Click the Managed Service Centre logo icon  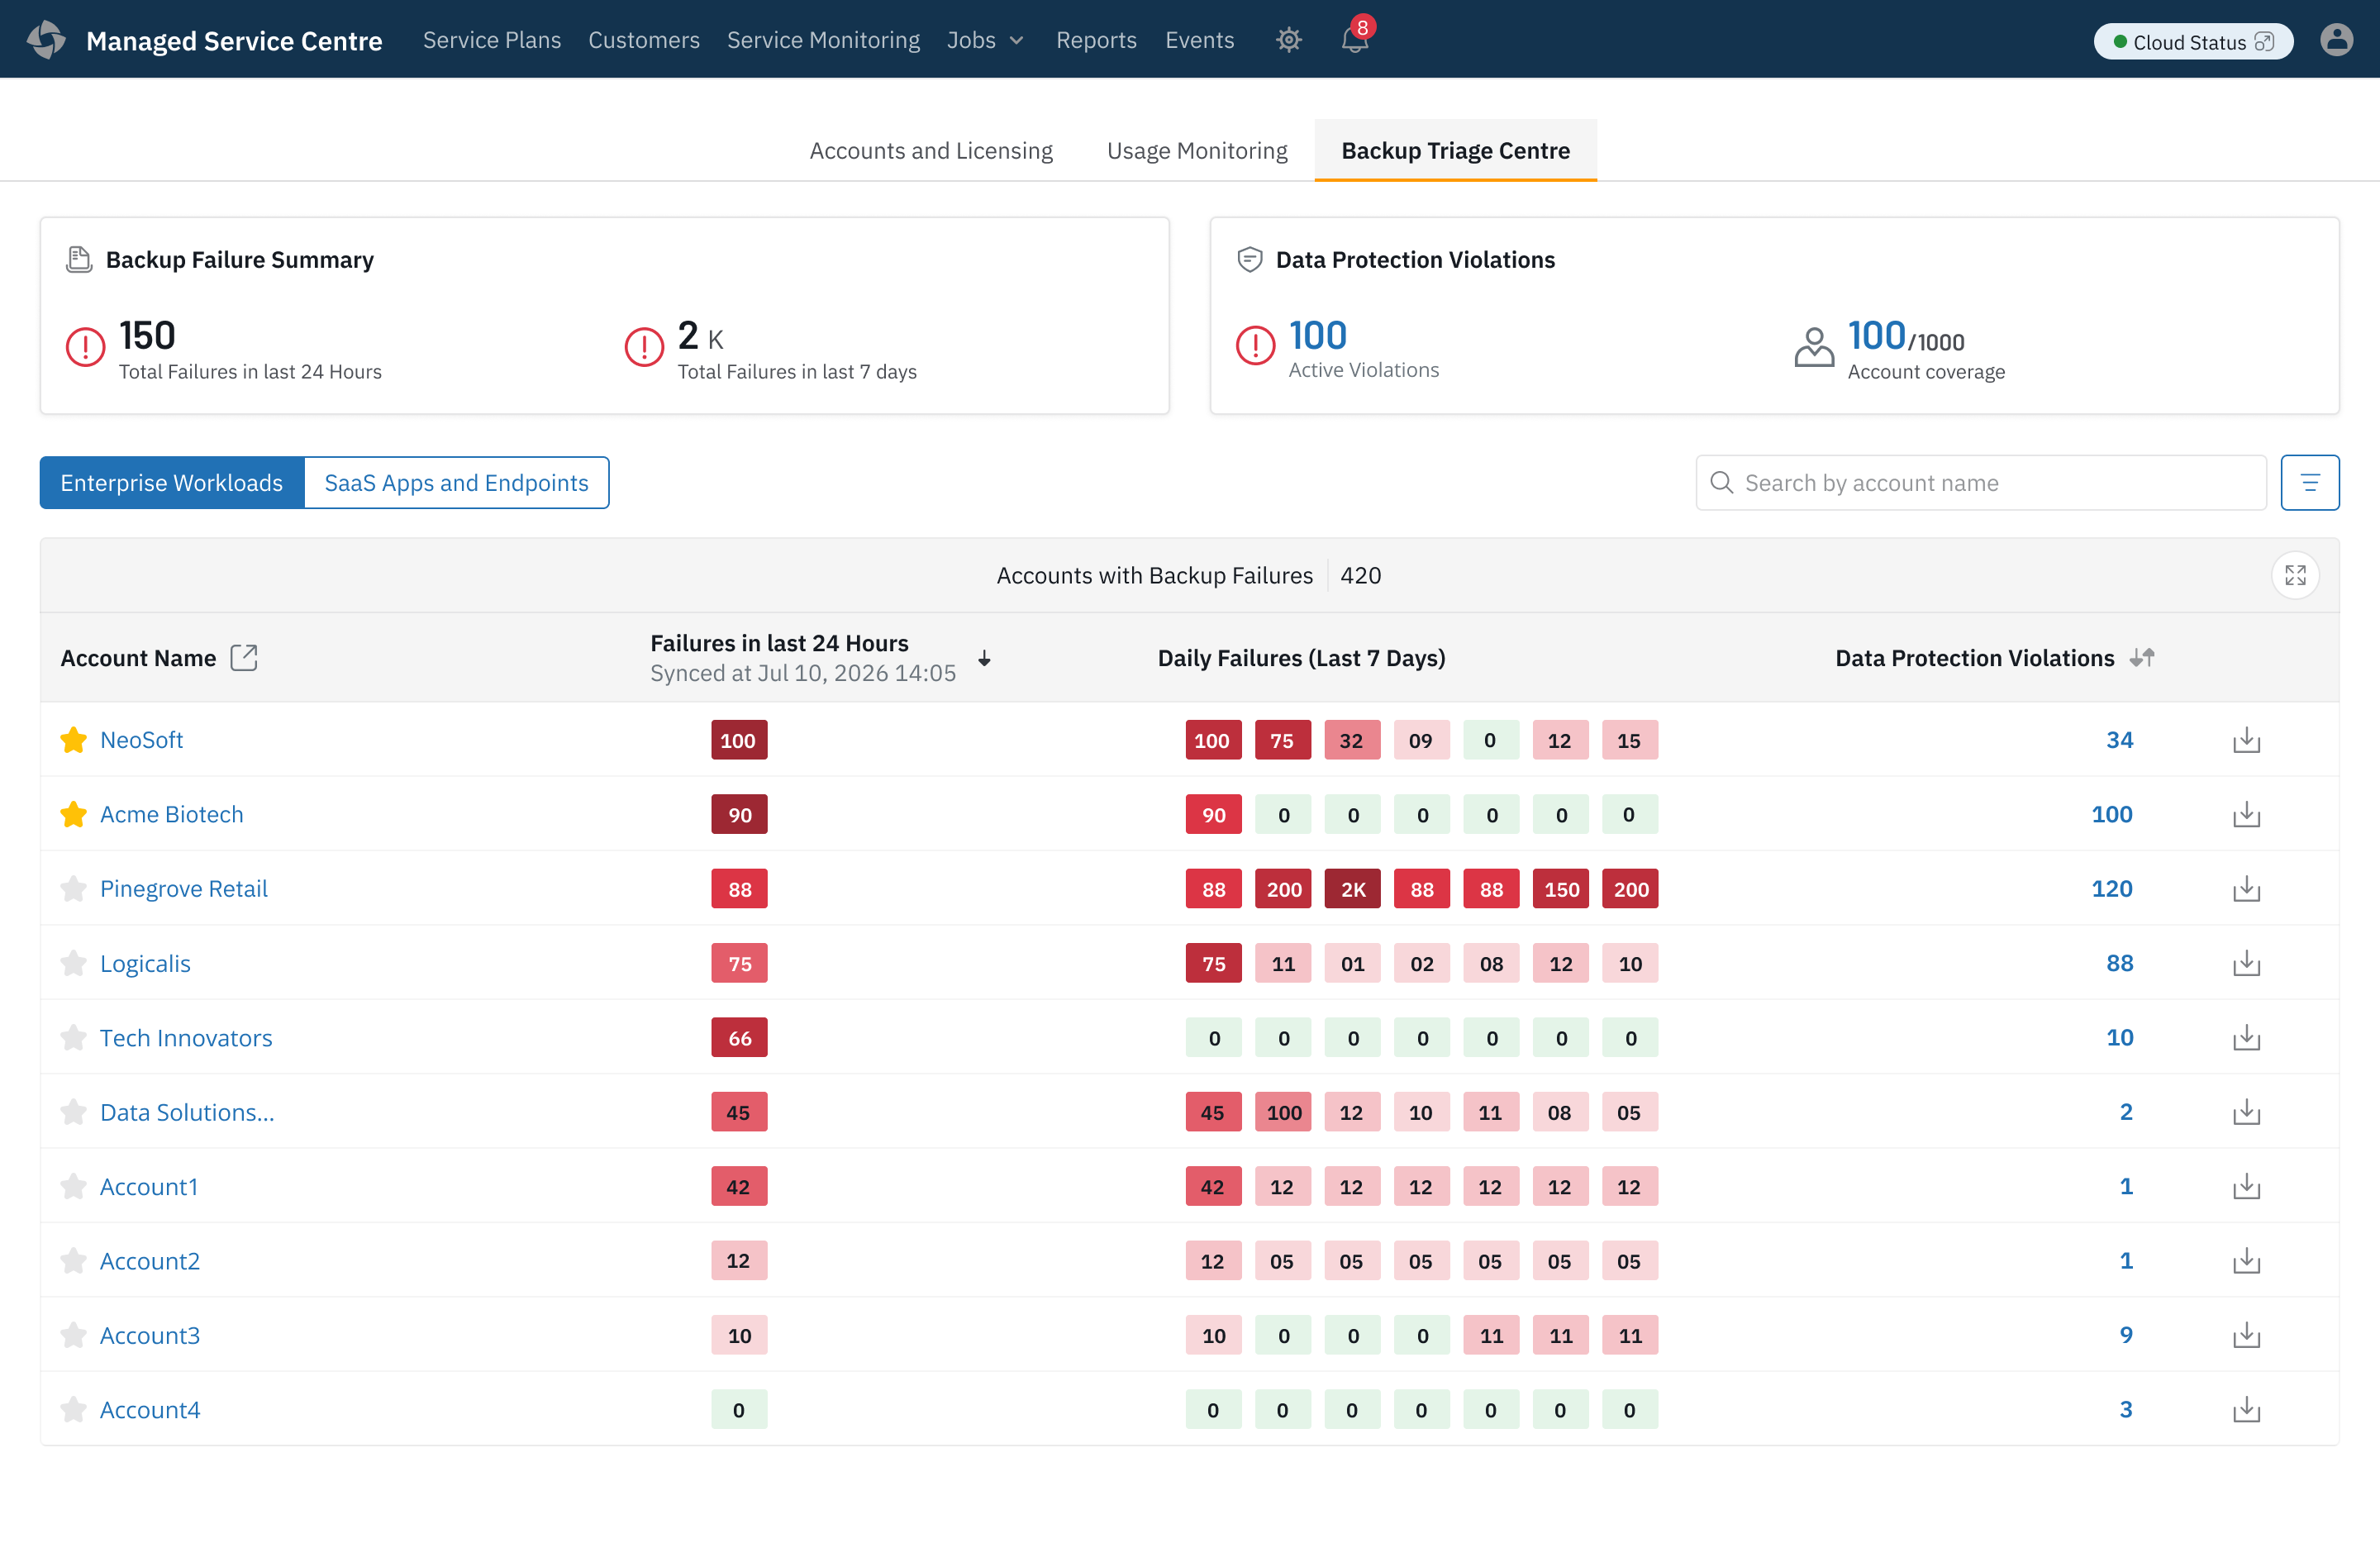(x=46, y=40)
